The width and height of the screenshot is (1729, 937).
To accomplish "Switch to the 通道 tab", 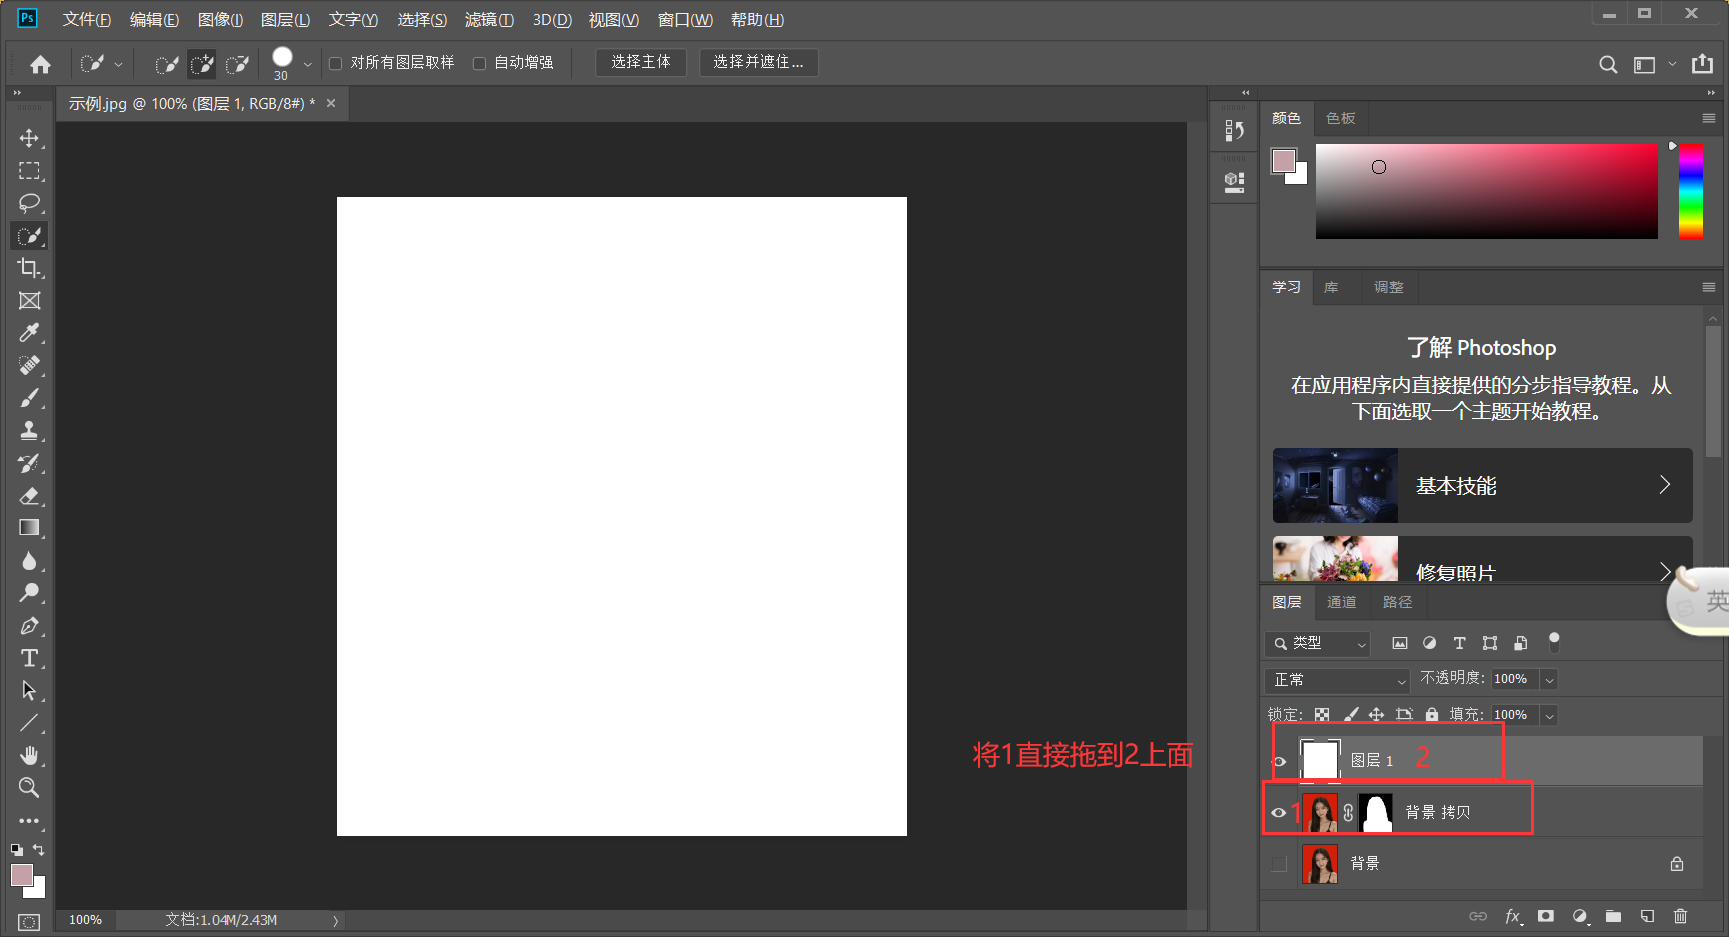I will coord(1342,602).
